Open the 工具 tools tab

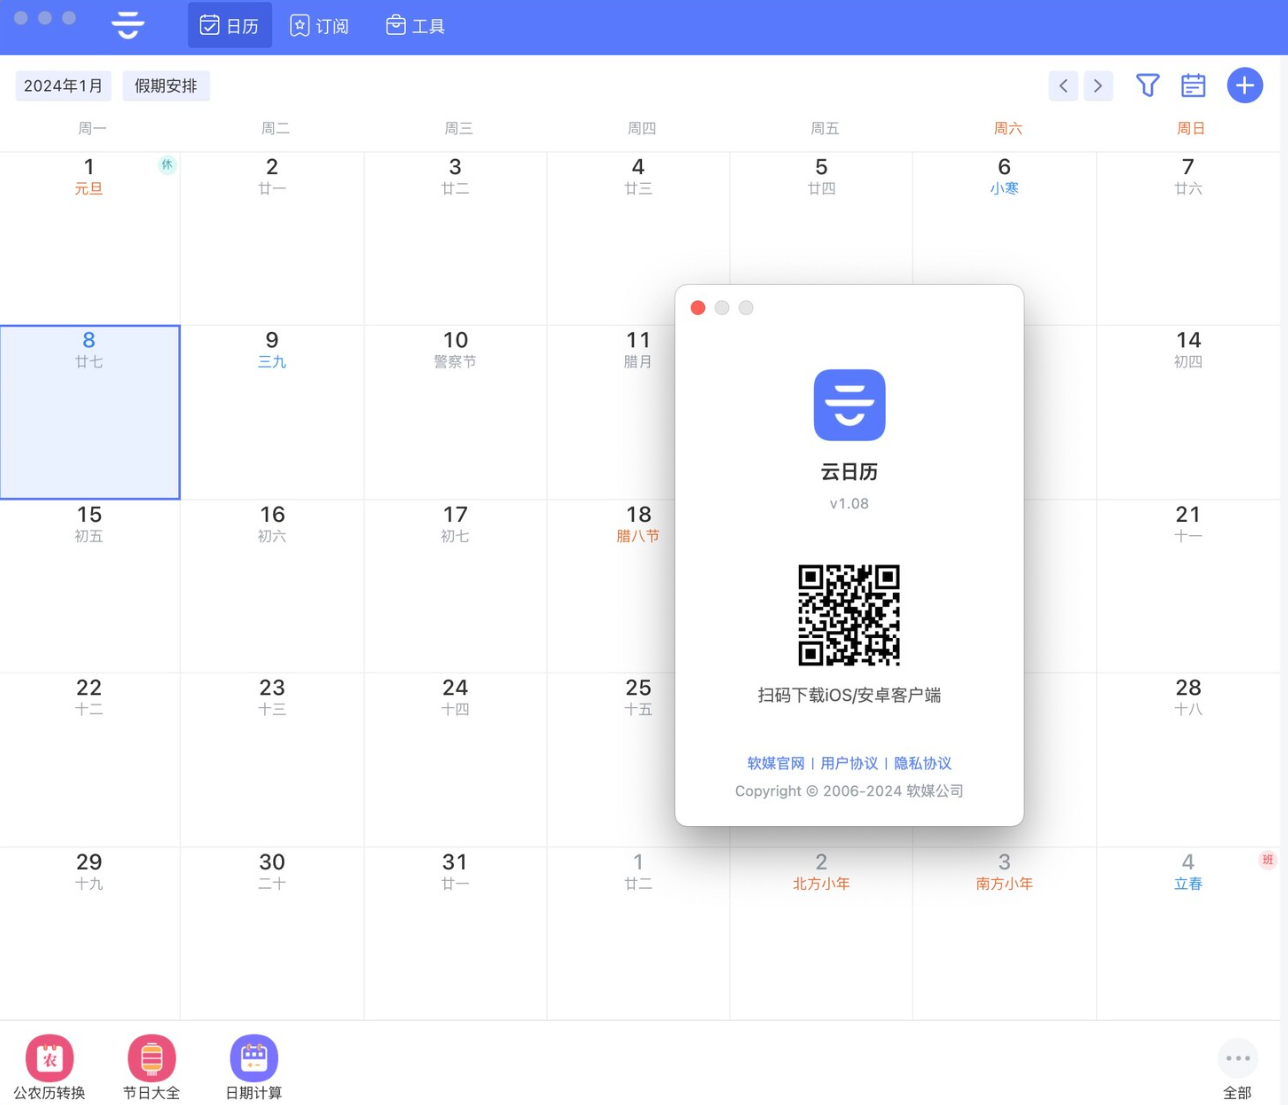click(415, 25)
